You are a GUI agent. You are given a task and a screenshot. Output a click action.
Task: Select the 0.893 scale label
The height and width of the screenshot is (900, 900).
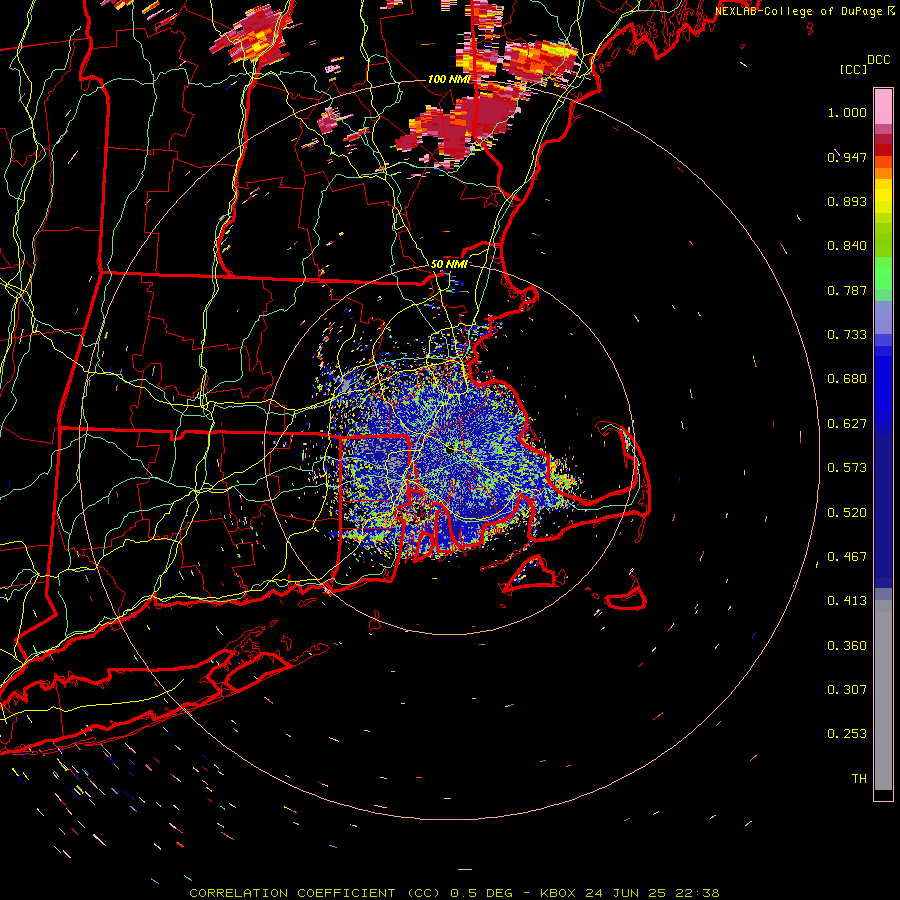tap(847, 201)
